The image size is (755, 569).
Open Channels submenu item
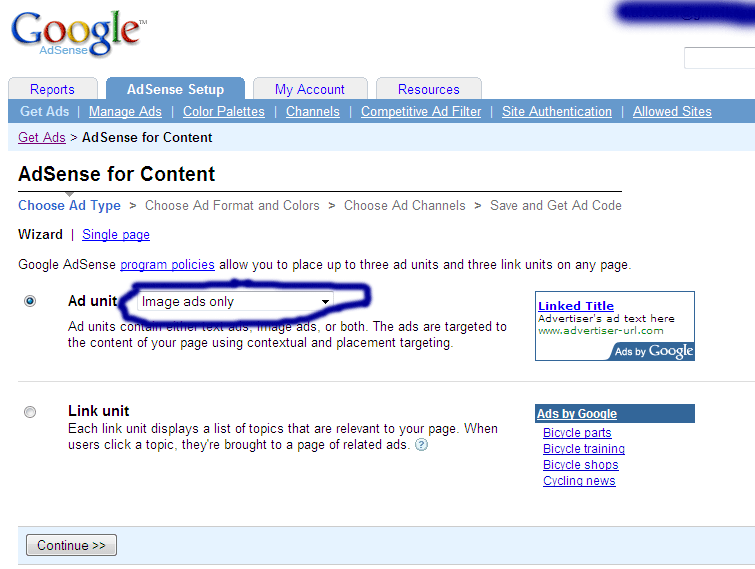coord(313,112)
